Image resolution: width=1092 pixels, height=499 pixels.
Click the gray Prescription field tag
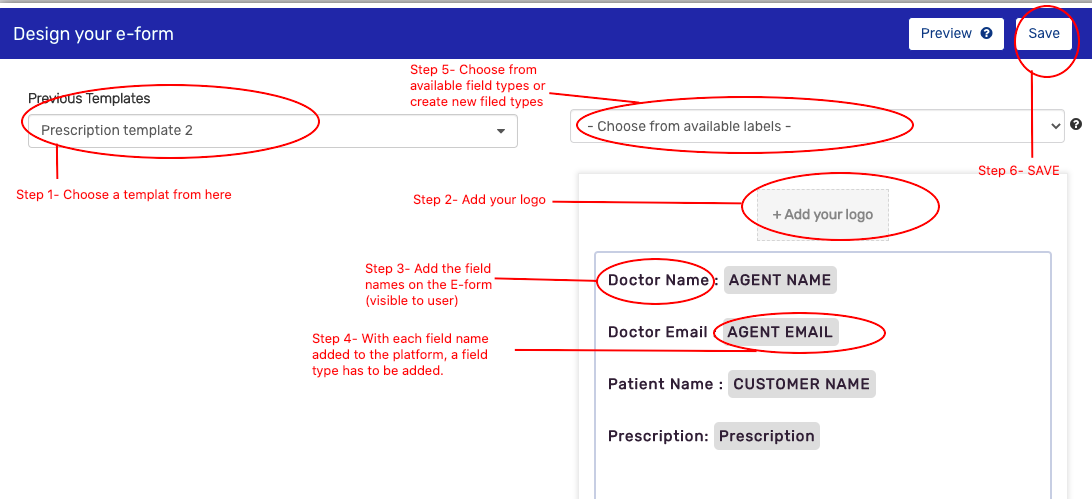pos(767,436)
